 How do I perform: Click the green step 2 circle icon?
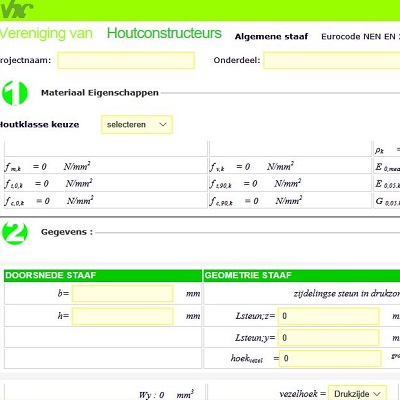coord(15,233)
